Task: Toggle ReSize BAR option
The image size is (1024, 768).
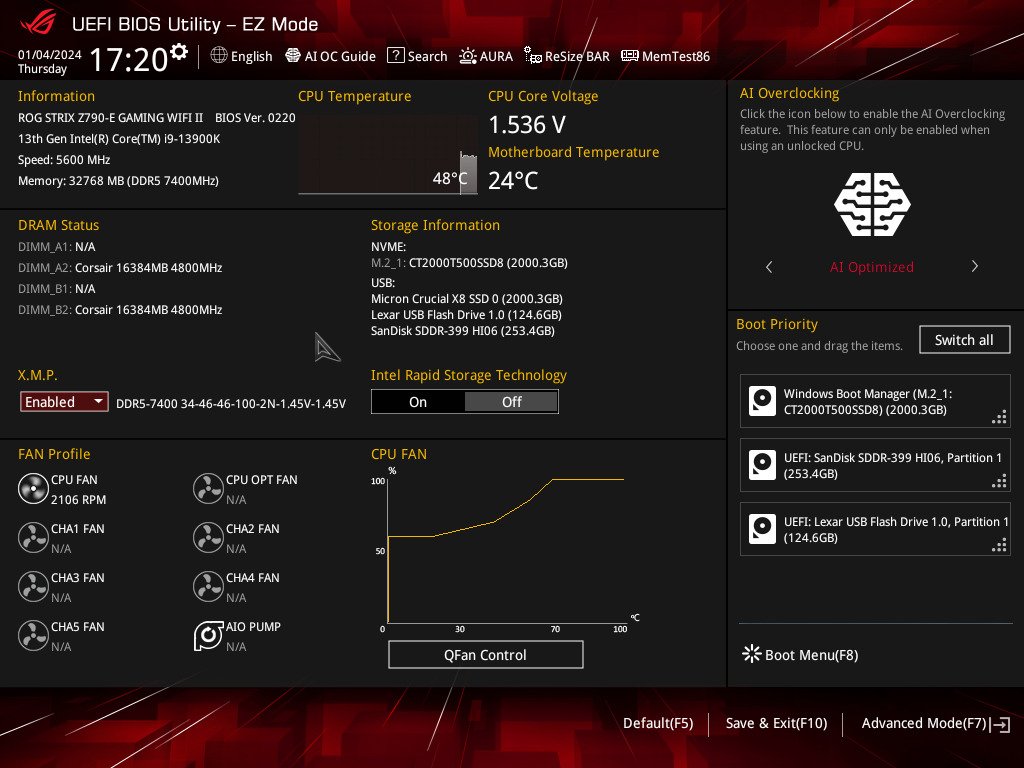Action: (567, 56)
